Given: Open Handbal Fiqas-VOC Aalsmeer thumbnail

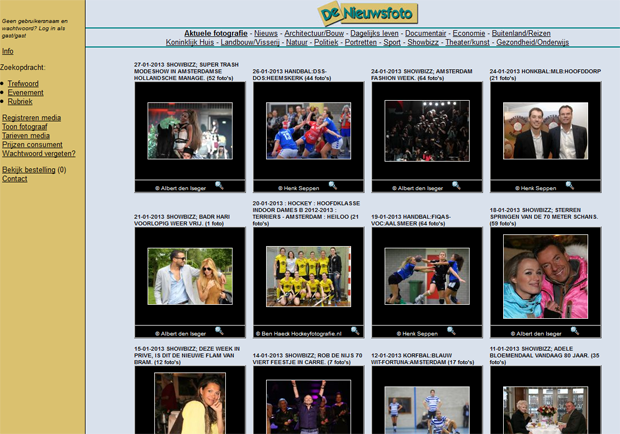Looking at the screenshot, I should pos(427,276).
